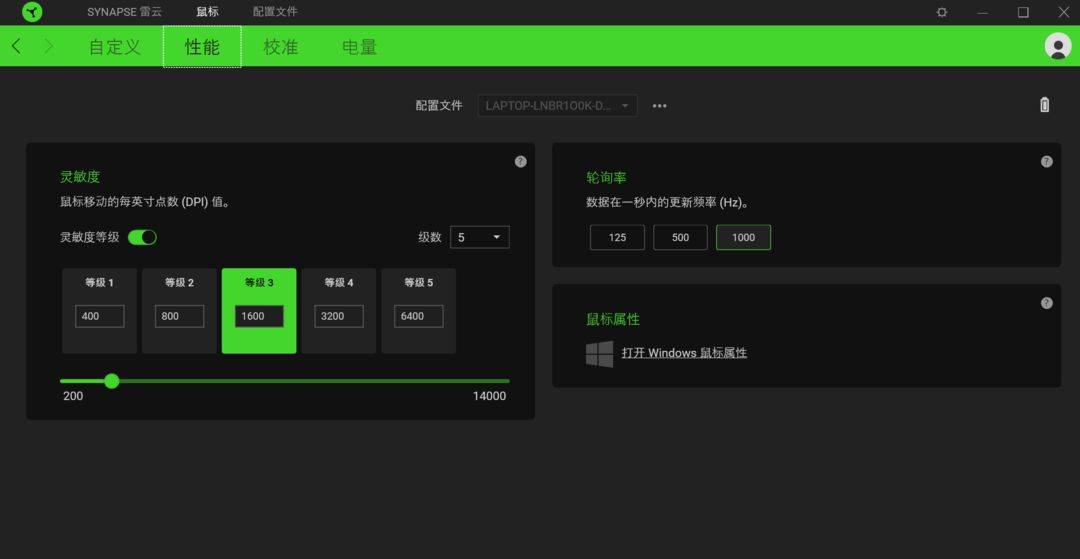
Task: Click the Windows logo icon
Action: pyautogui.click(x=599, y=353)
